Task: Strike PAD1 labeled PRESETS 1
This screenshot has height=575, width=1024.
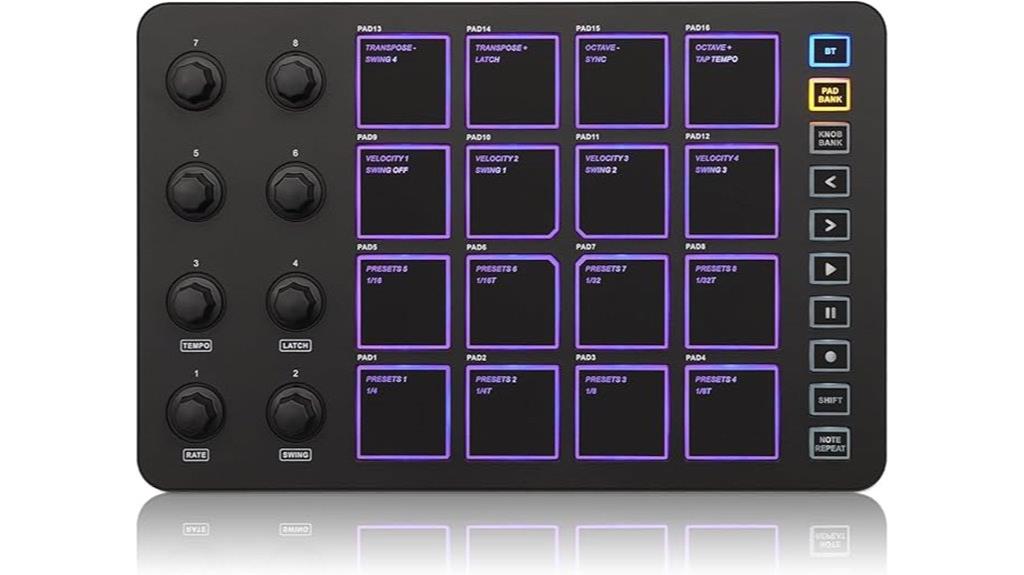Action: [x=403, y=412]
